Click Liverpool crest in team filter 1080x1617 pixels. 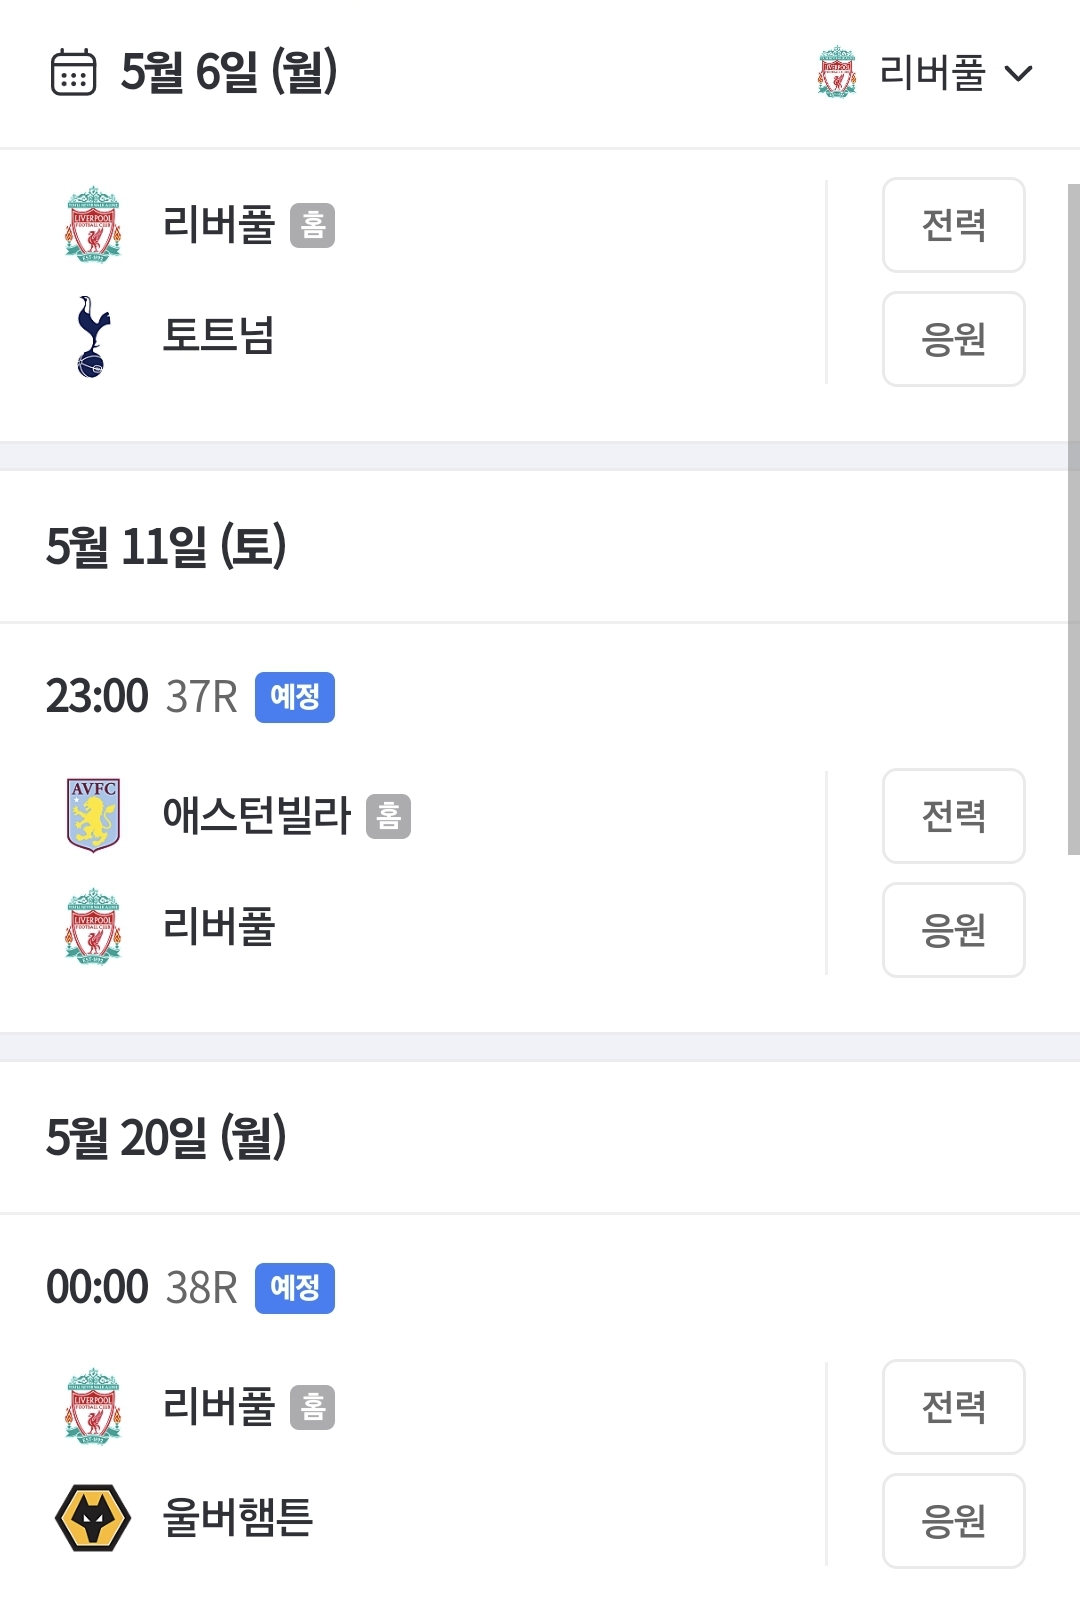(836, 72)
